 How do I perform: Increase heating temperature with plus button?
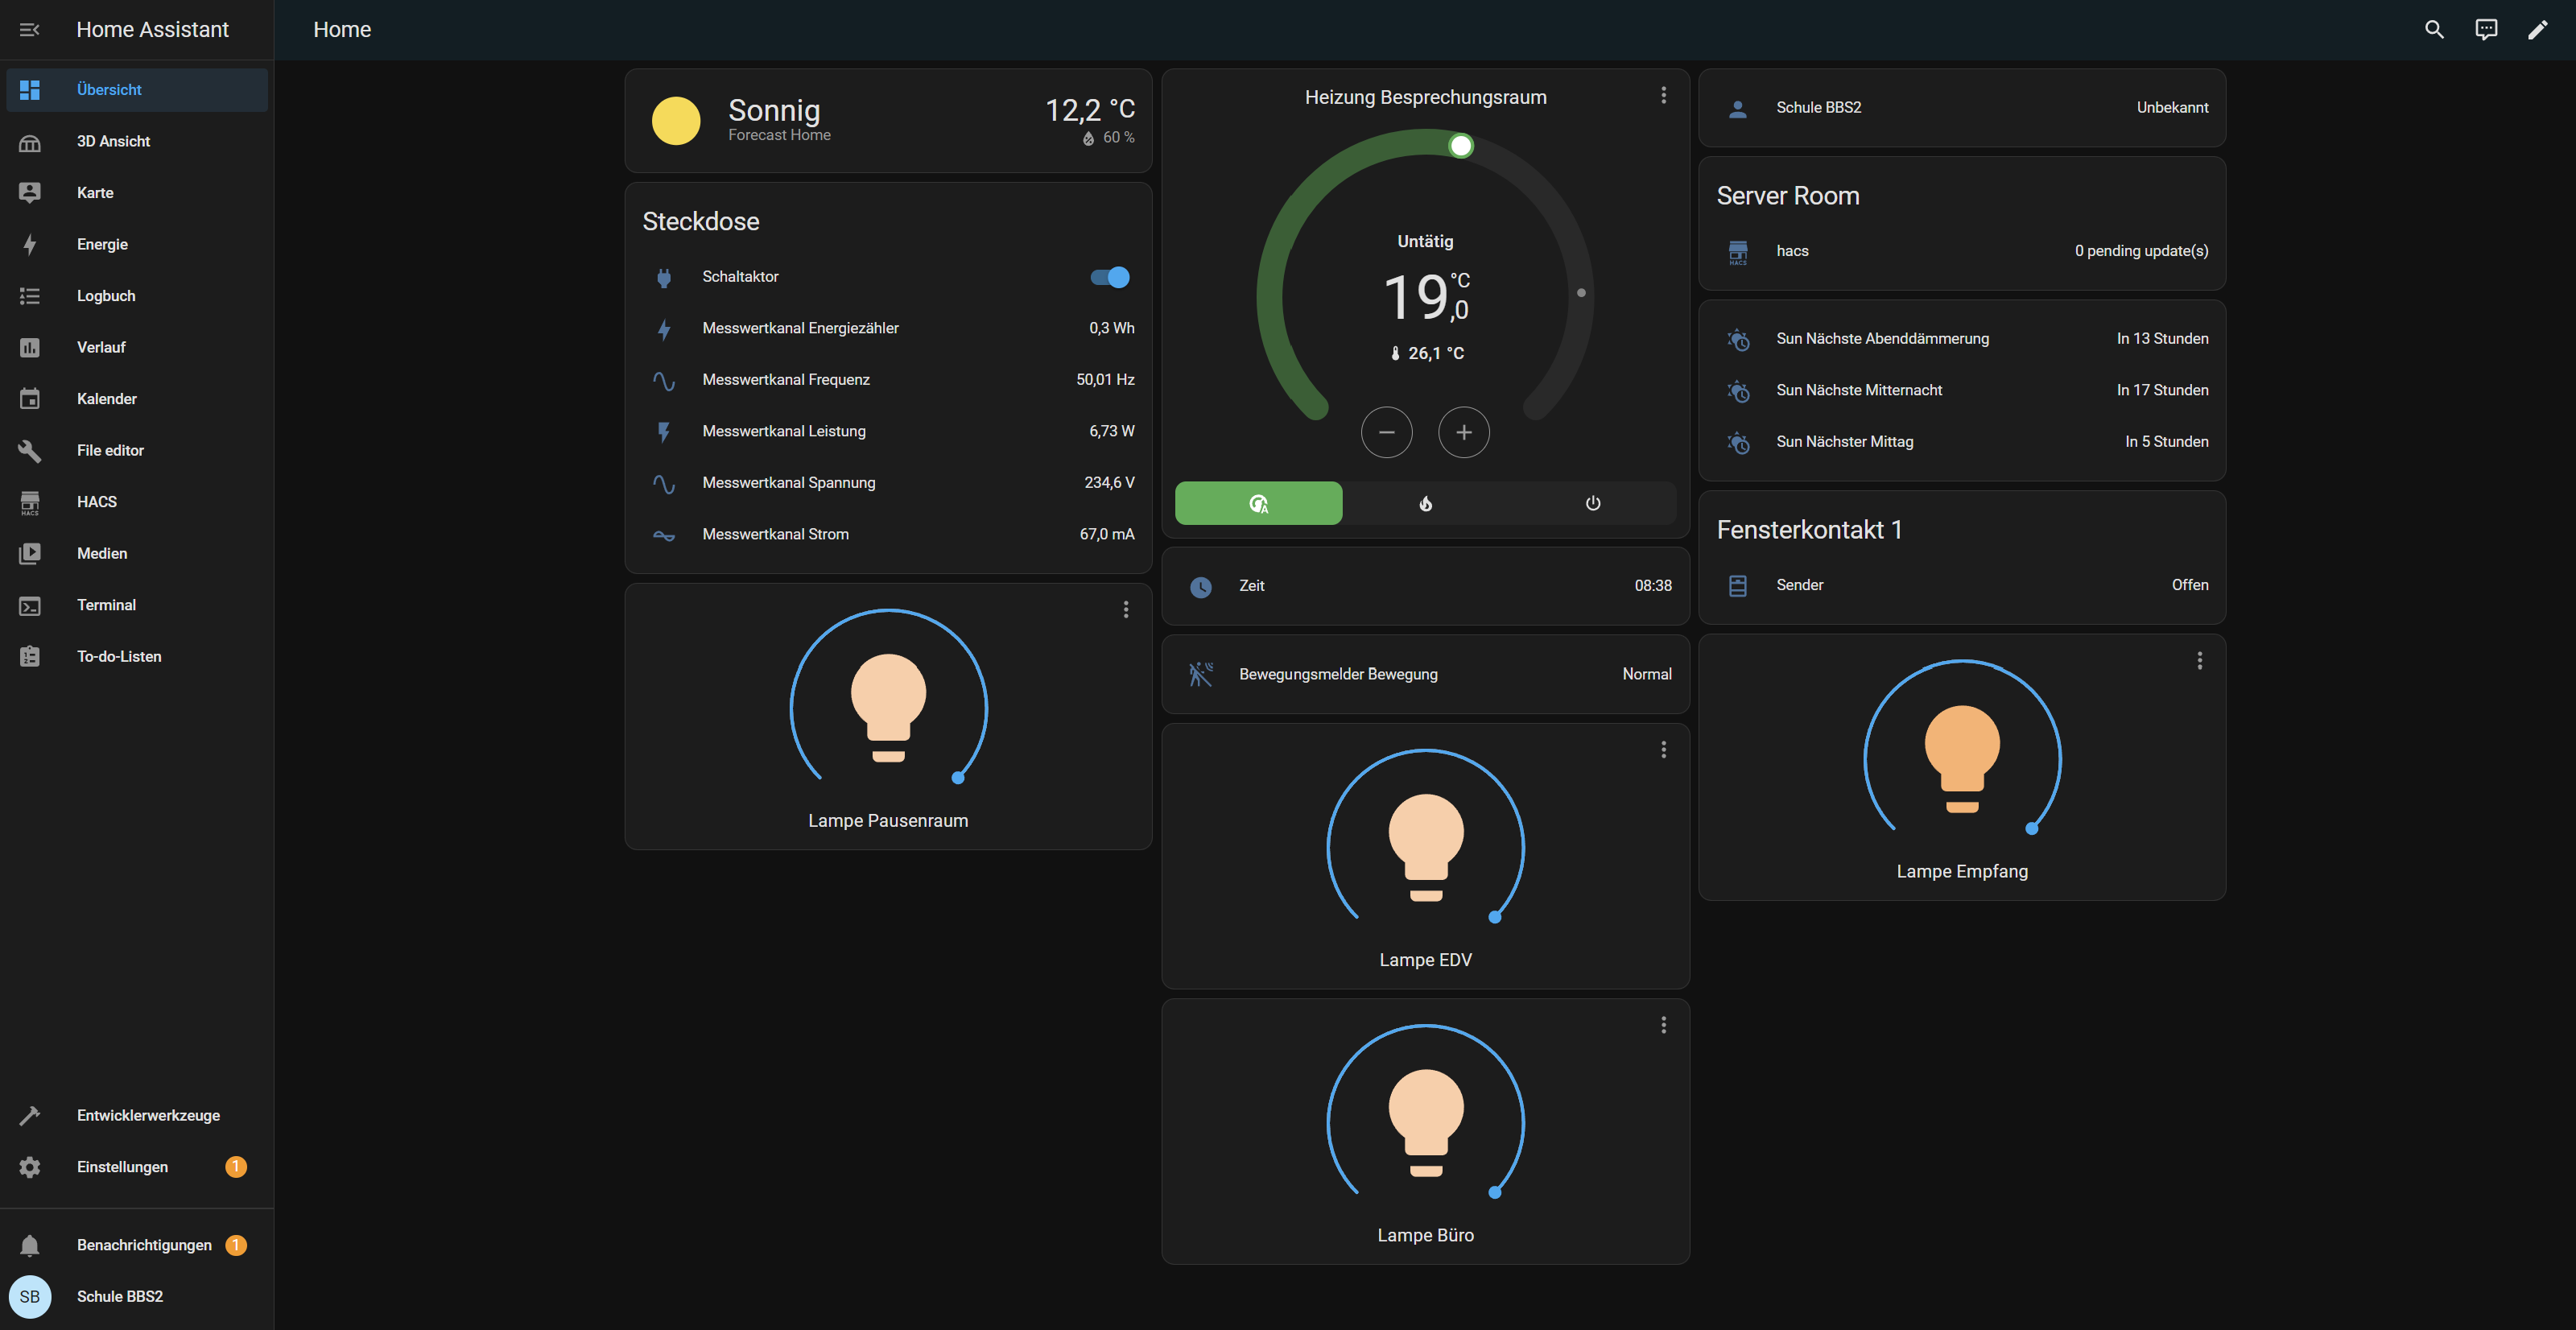point(1463,432)
